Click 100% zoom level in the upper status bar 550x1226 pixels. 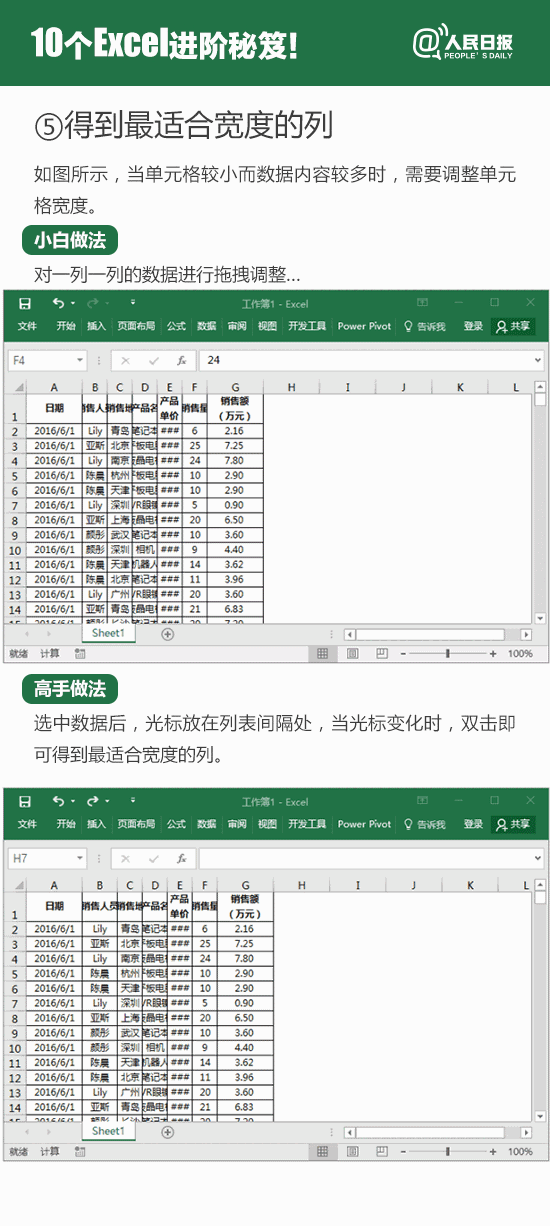(x=520, y=653)
